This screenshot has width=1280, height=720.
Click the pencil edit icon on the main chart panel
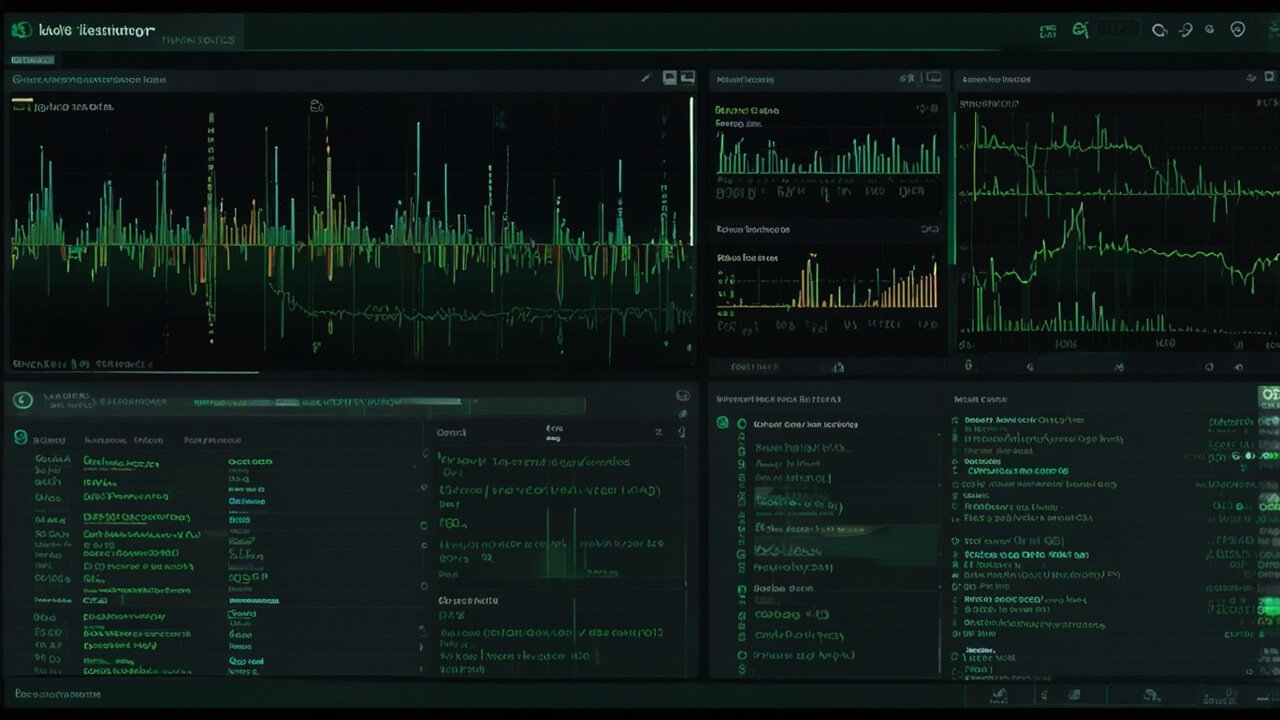[646, 78]
